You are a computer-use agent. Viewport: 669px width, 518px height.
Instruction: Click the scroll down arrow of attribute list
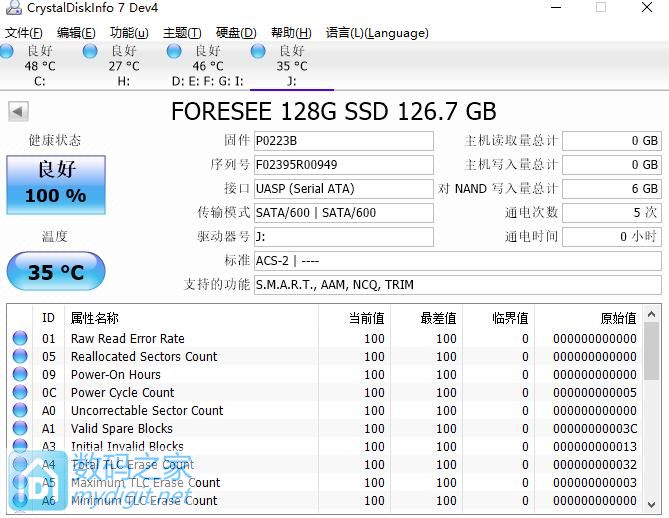coord(652,505)
